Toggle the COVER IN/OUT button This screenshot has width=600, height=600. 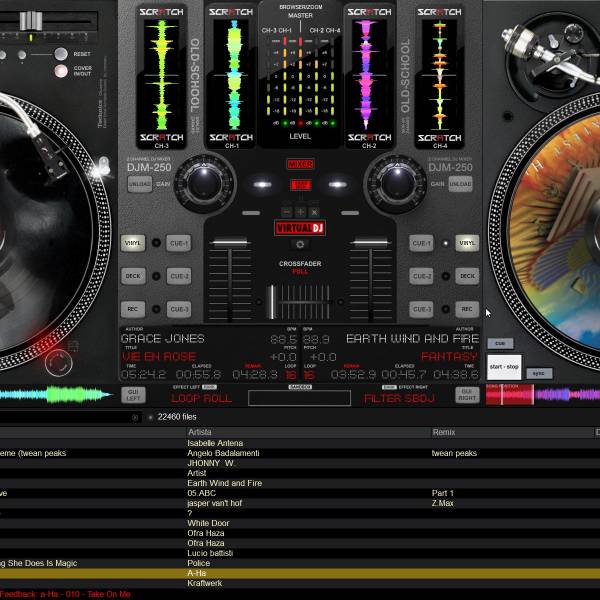coord(61,71)
